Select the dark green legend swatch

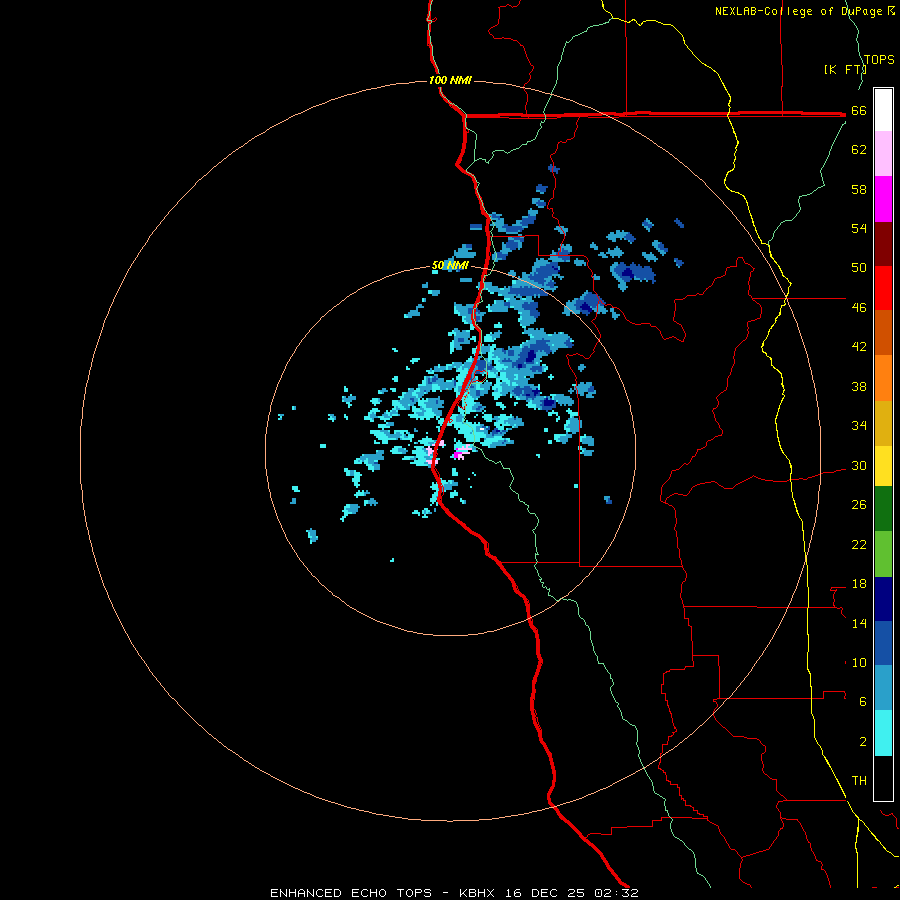click(x=883, y=509)
